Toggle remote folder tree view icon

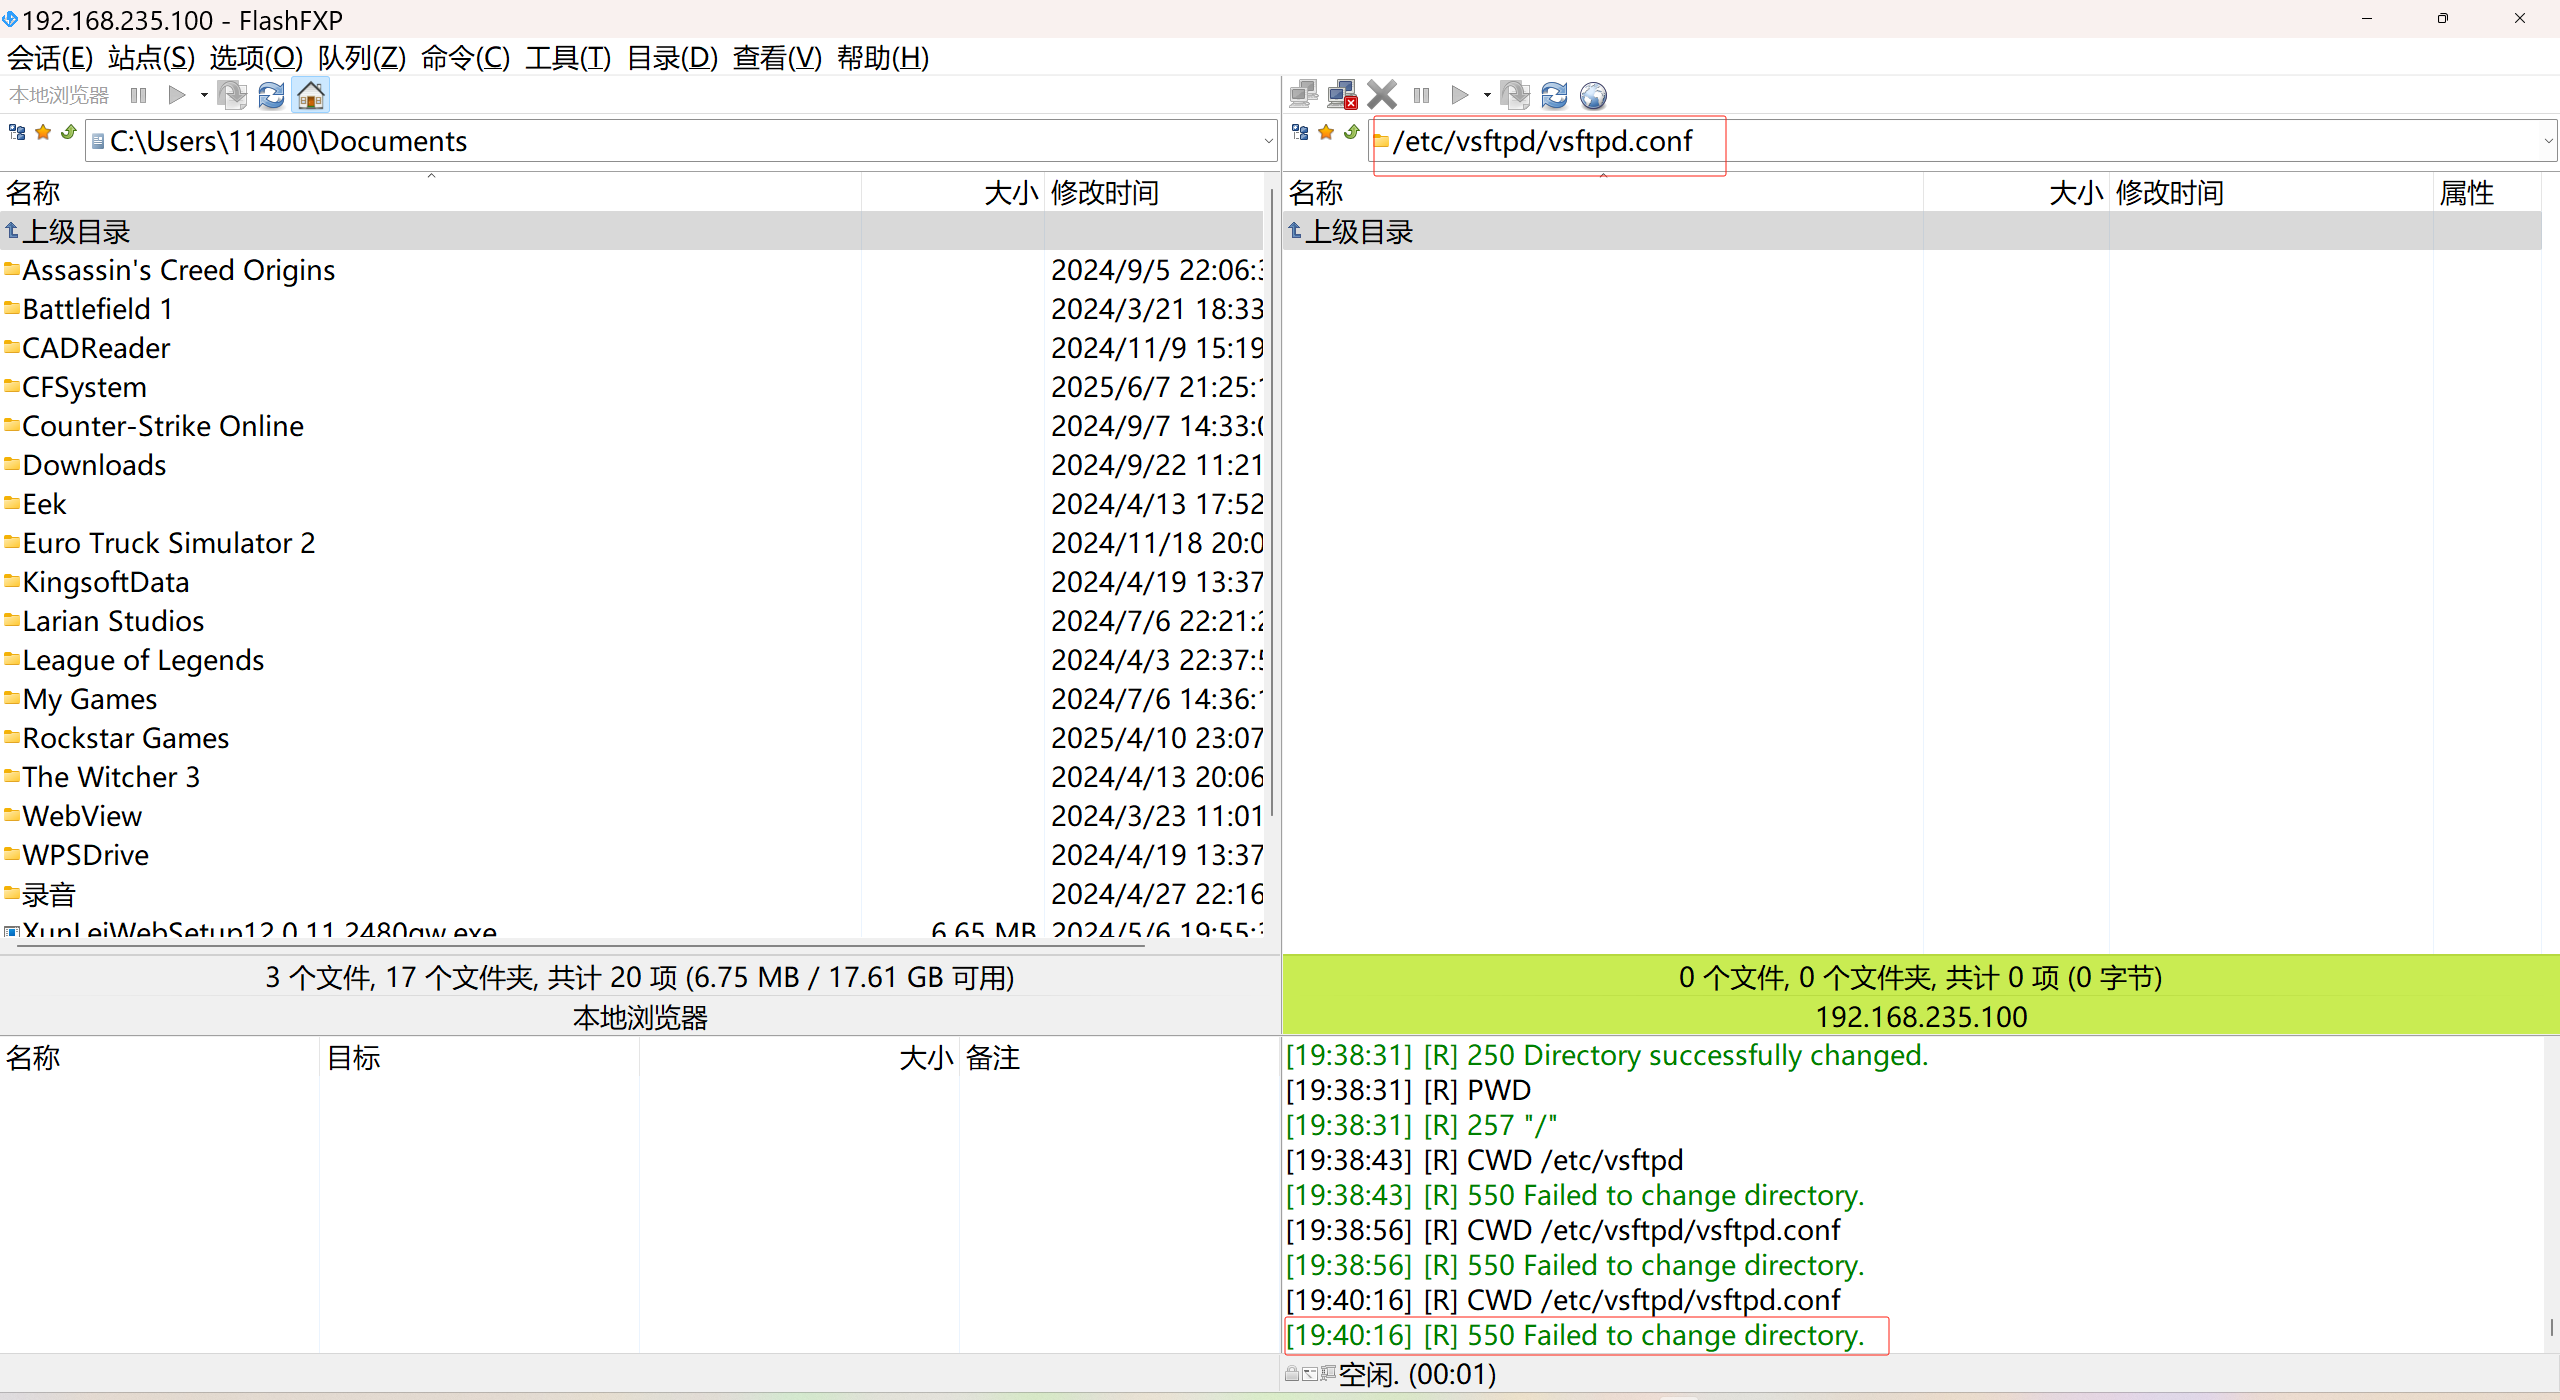pos(1300,132)
